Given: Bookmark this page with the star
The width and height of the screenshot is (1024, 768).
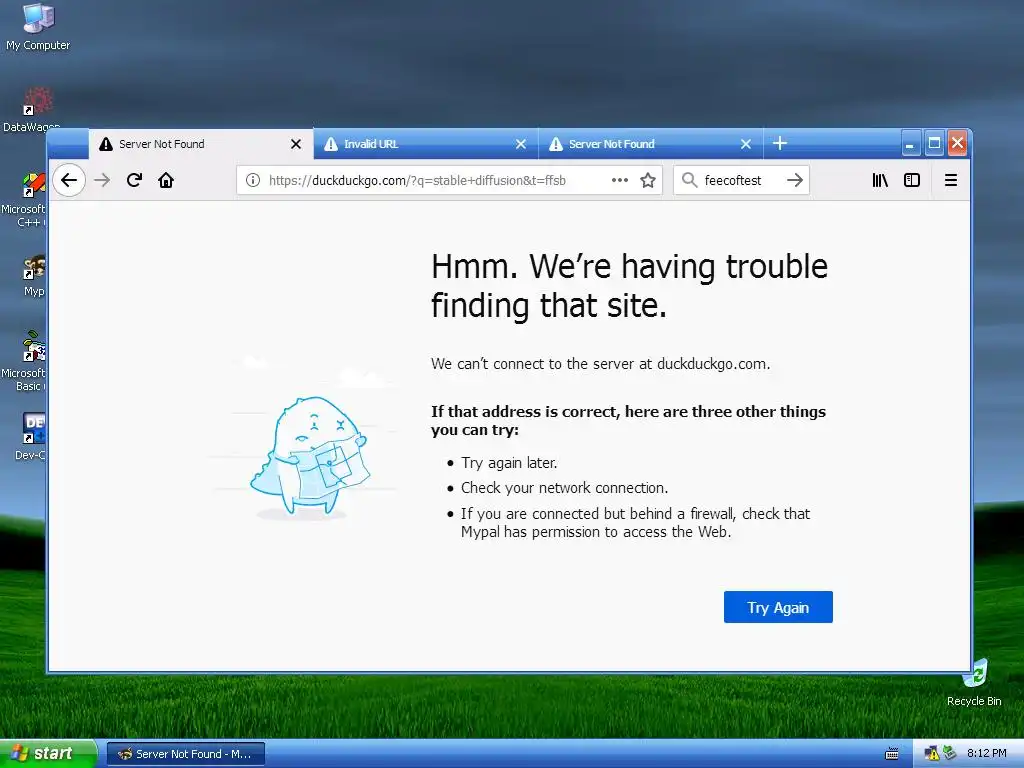Looking at the screenshot, I should 648,180.
